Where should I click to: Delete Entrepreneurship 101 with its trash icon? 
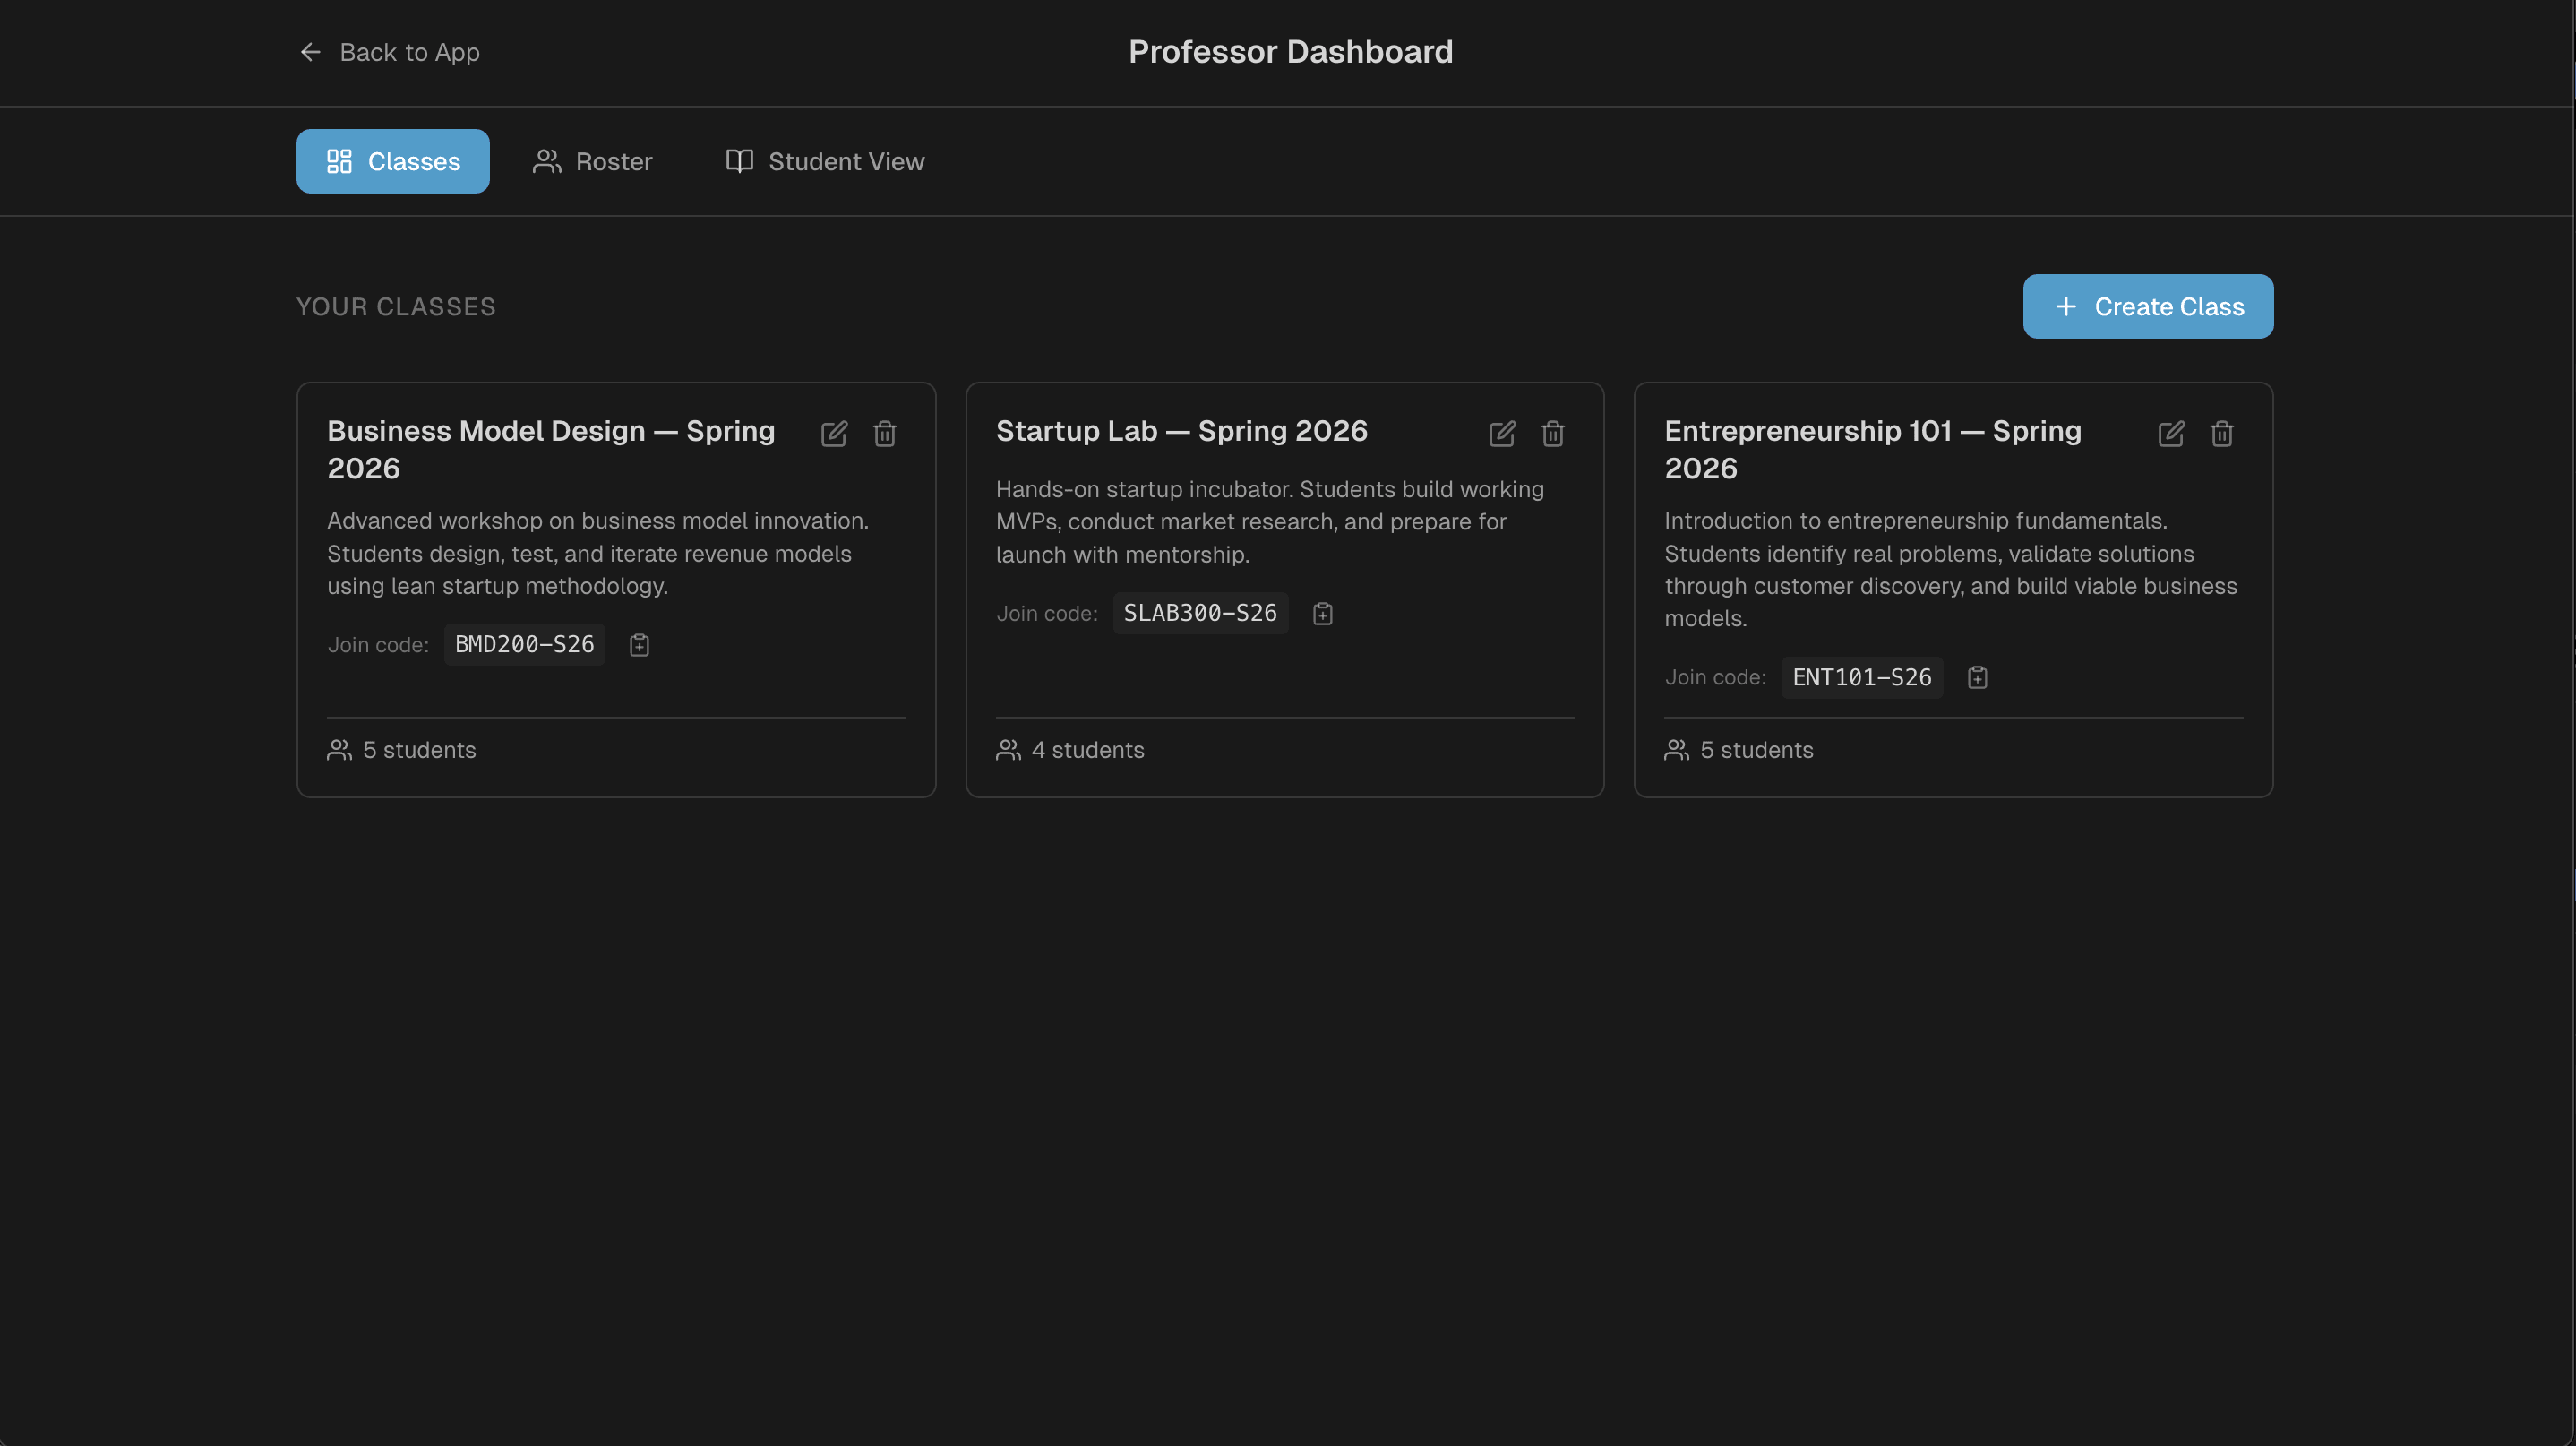[2221, 433]
